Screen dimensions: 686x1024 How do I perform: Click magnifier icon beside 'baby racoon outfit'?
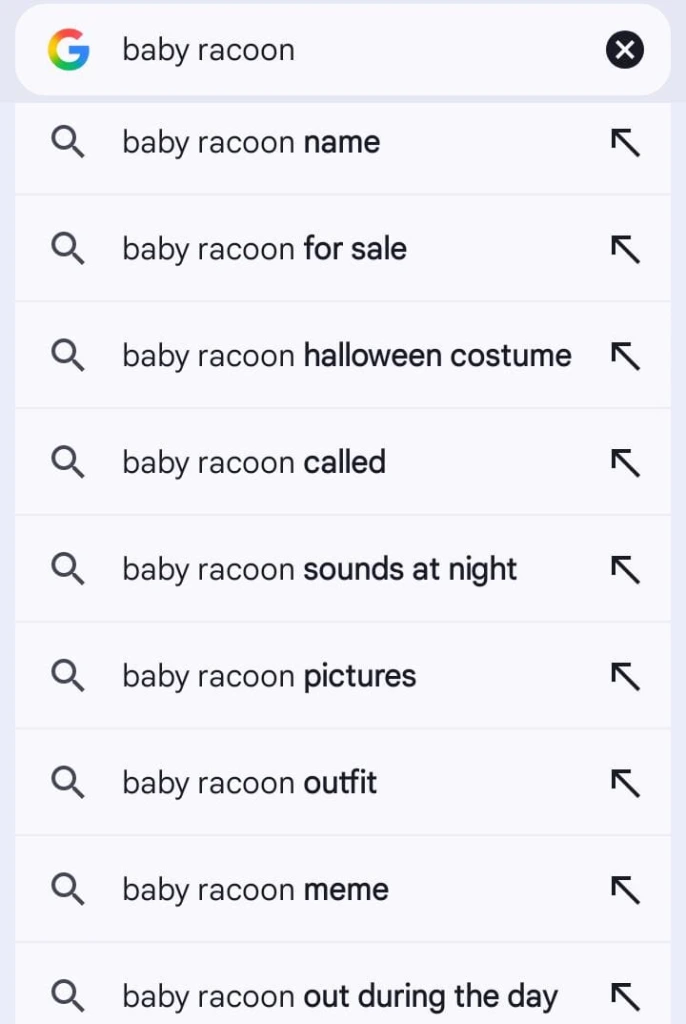(68, 783)
